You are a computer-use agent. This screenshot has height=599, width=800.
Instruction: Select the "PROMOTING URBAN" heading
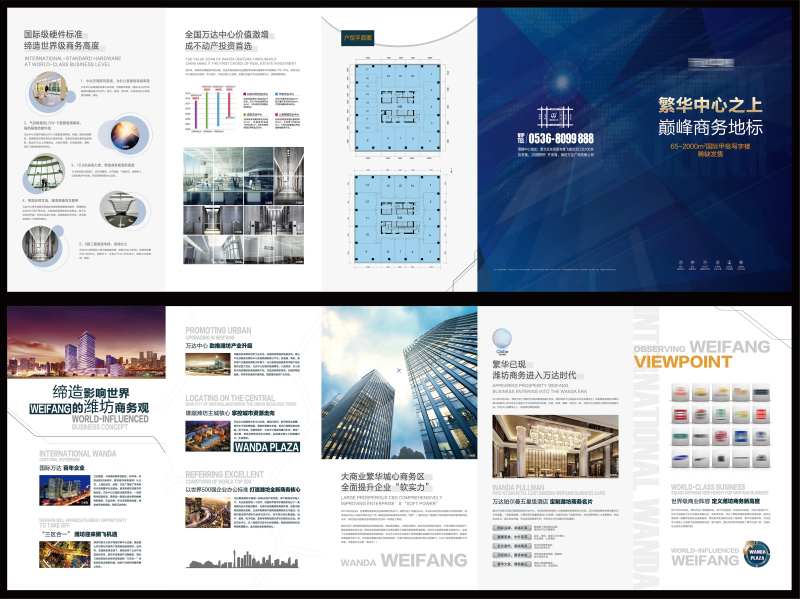(x=218, y=331)
